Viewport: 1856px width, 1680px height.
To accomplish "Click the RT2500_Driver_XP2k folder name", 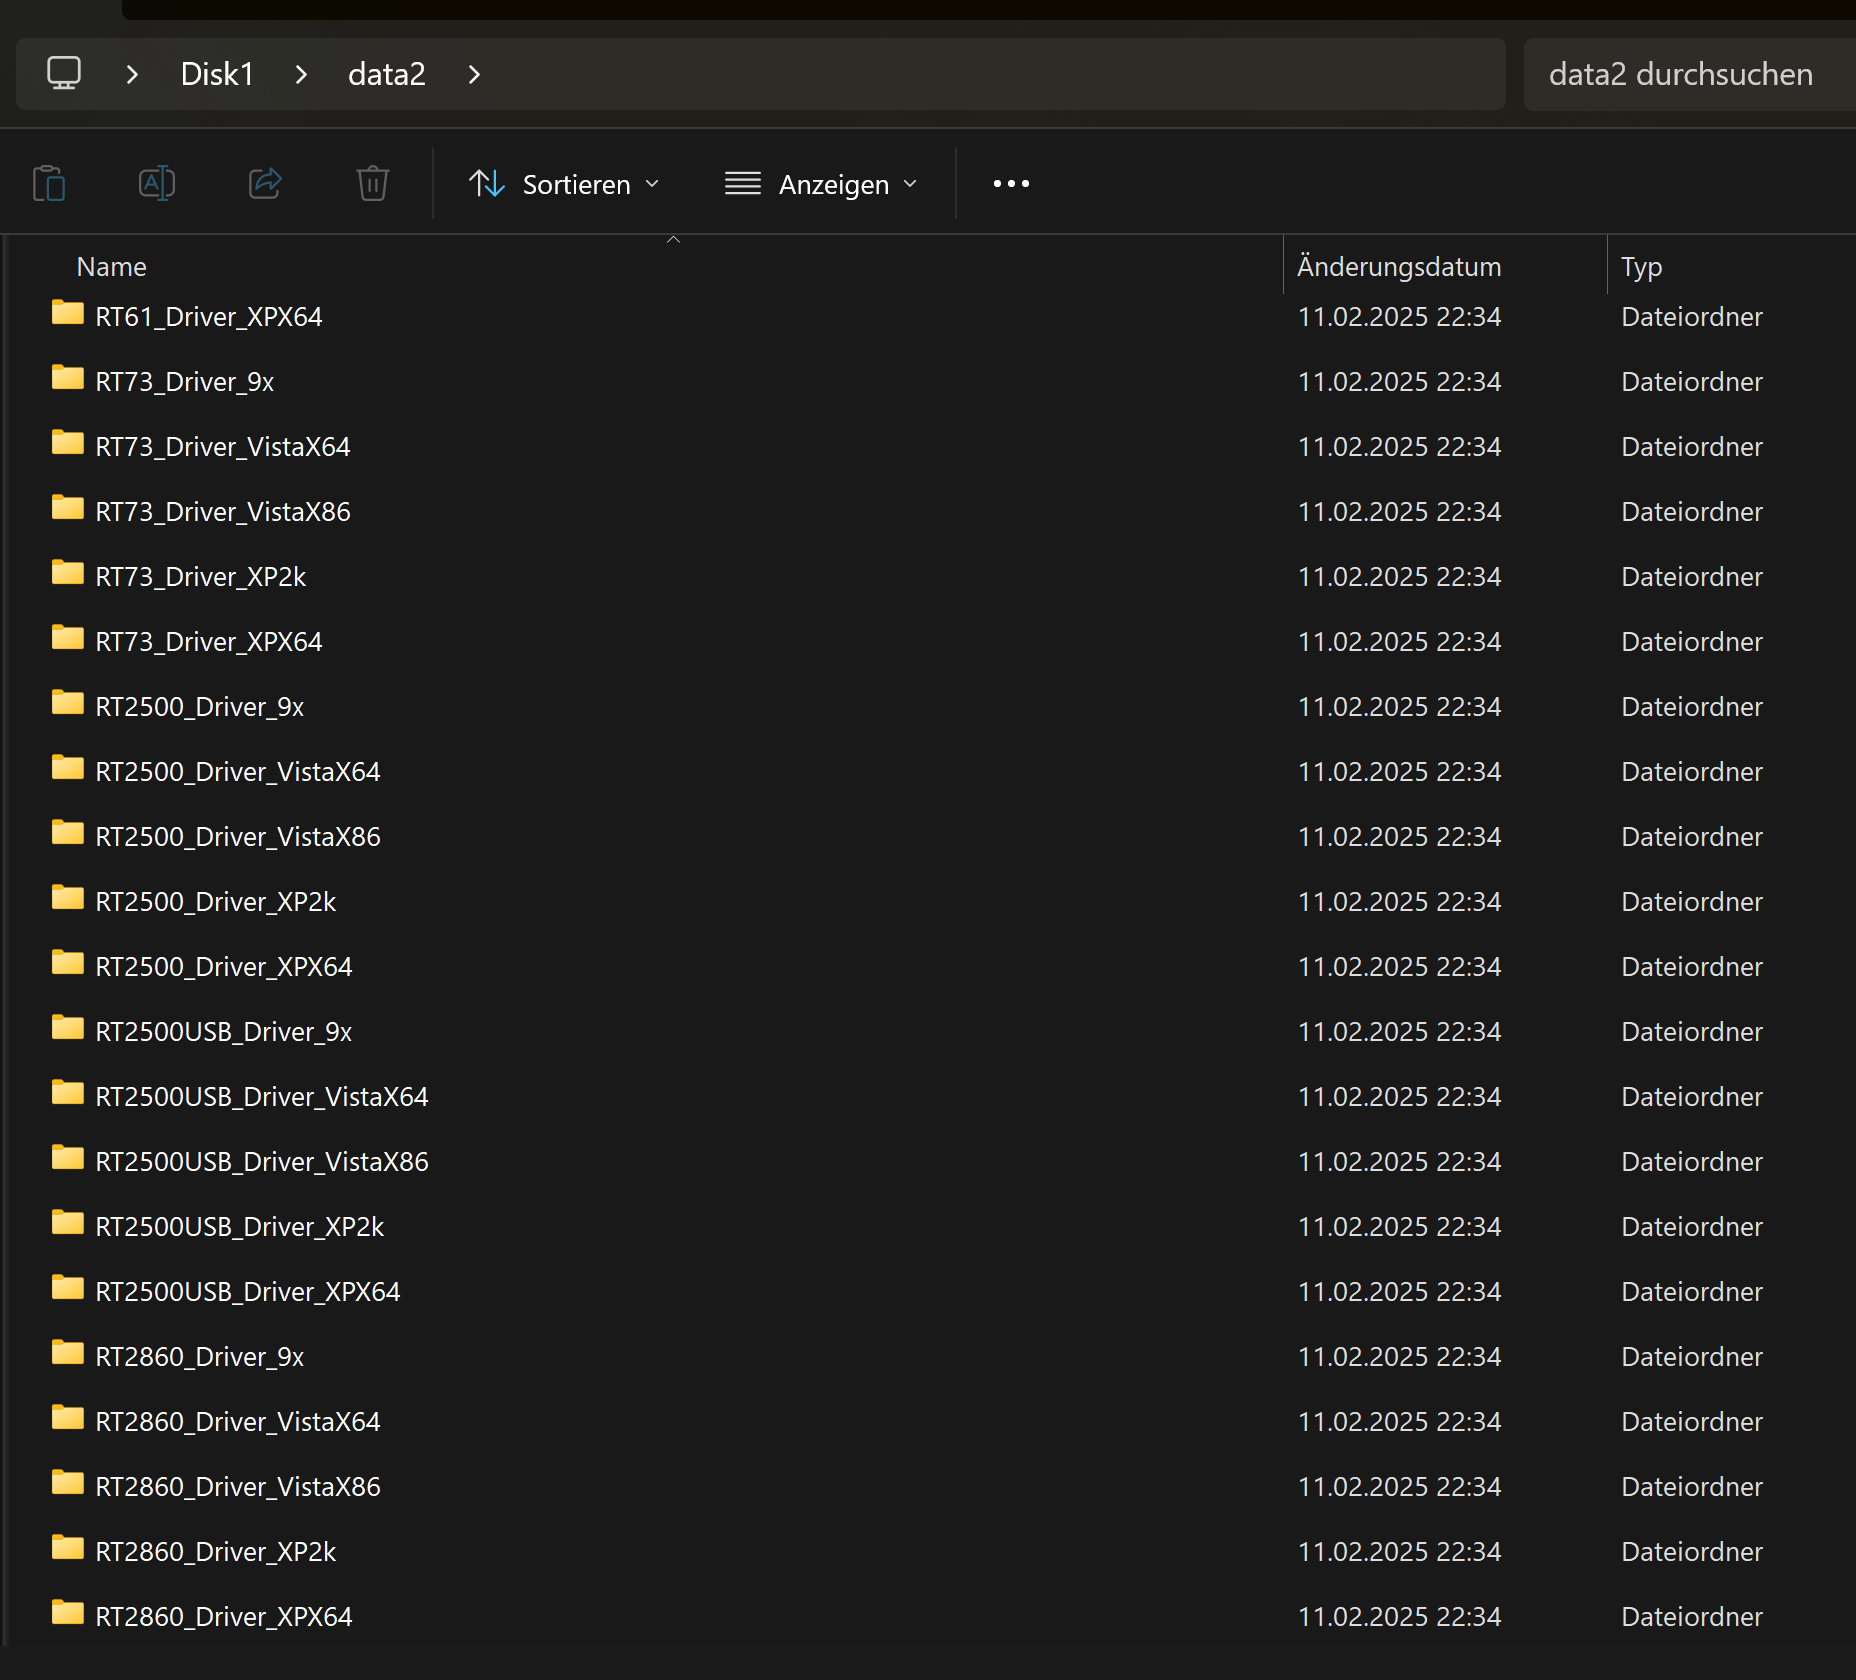I will [216, 902].
